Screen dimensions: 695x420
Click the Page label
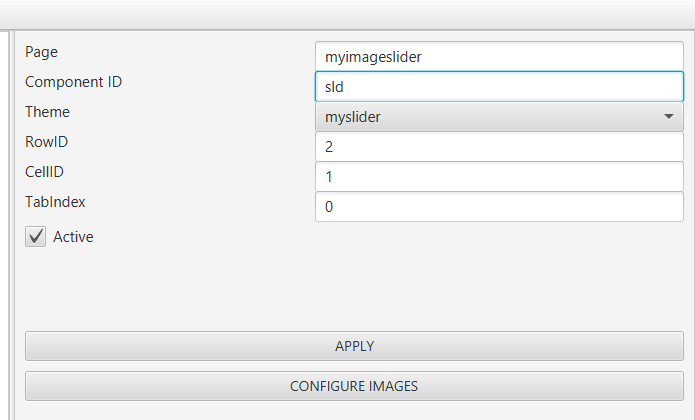[x=42, y=52]
